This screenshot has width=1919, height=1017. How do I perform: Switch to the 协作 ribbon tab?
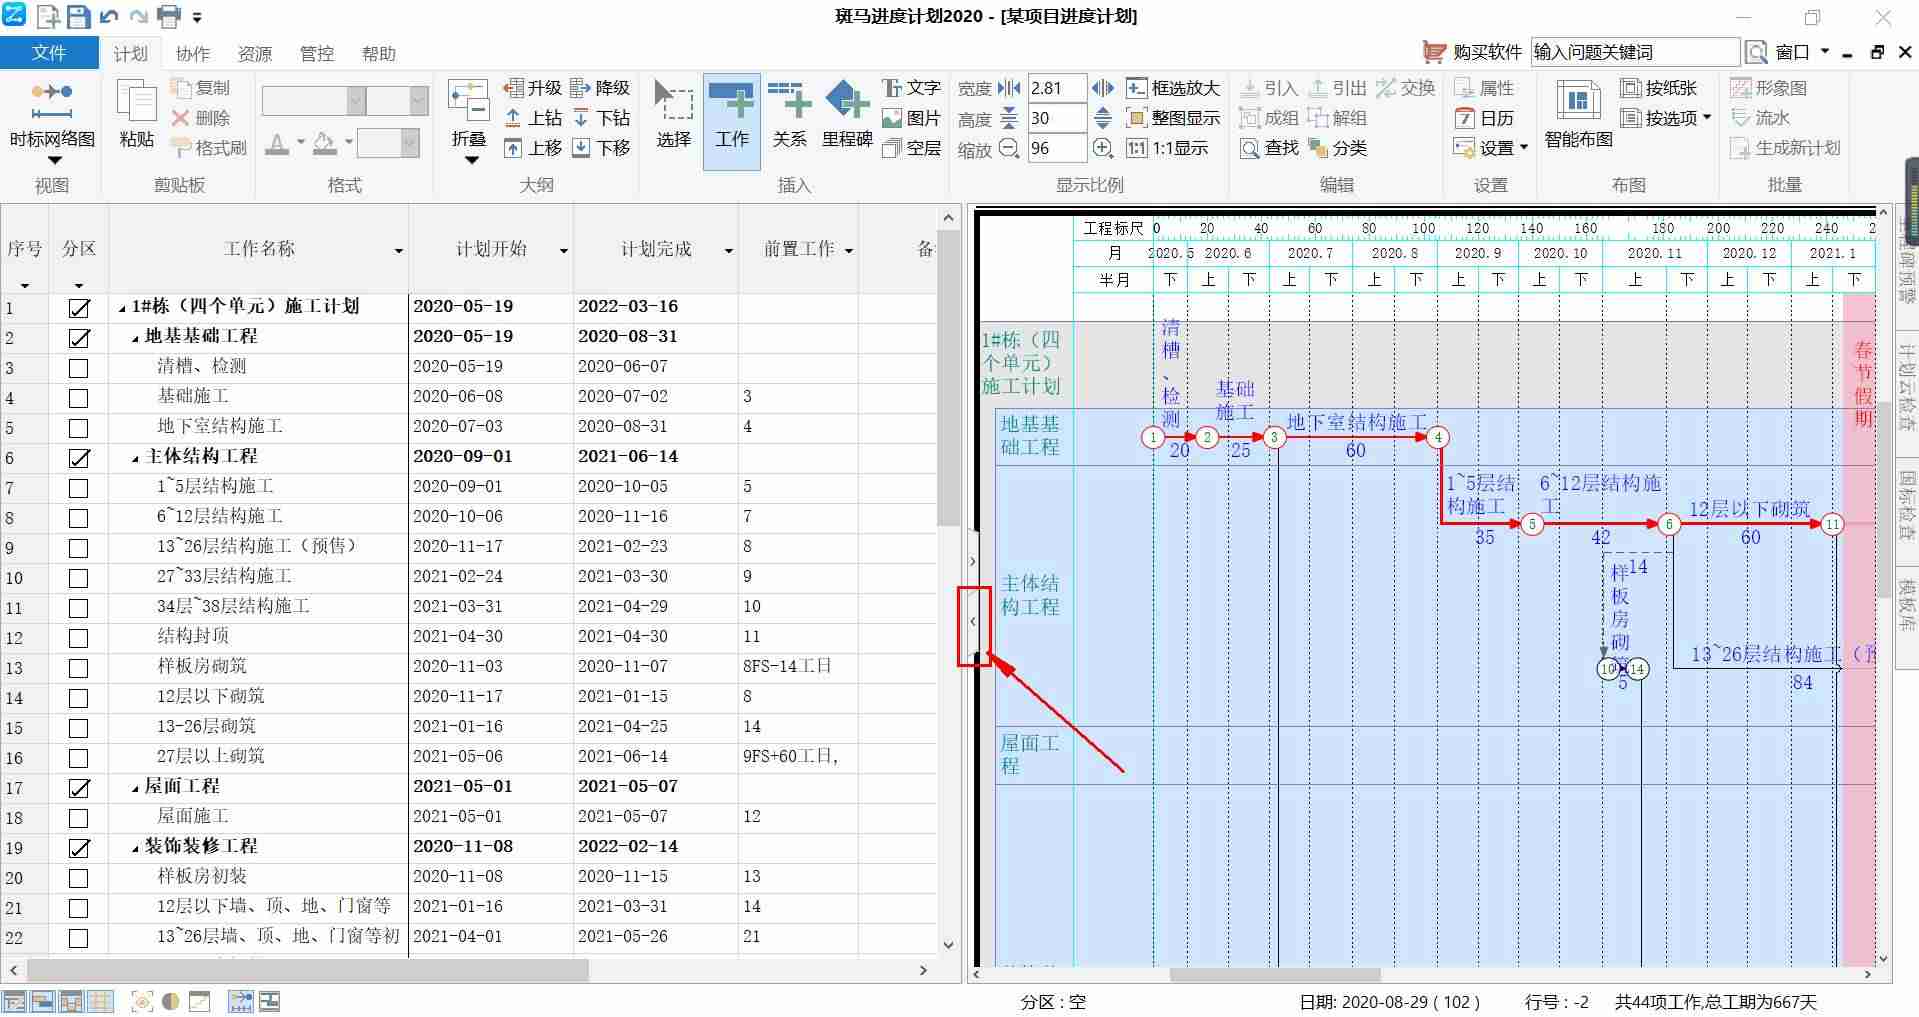(192, 54)
